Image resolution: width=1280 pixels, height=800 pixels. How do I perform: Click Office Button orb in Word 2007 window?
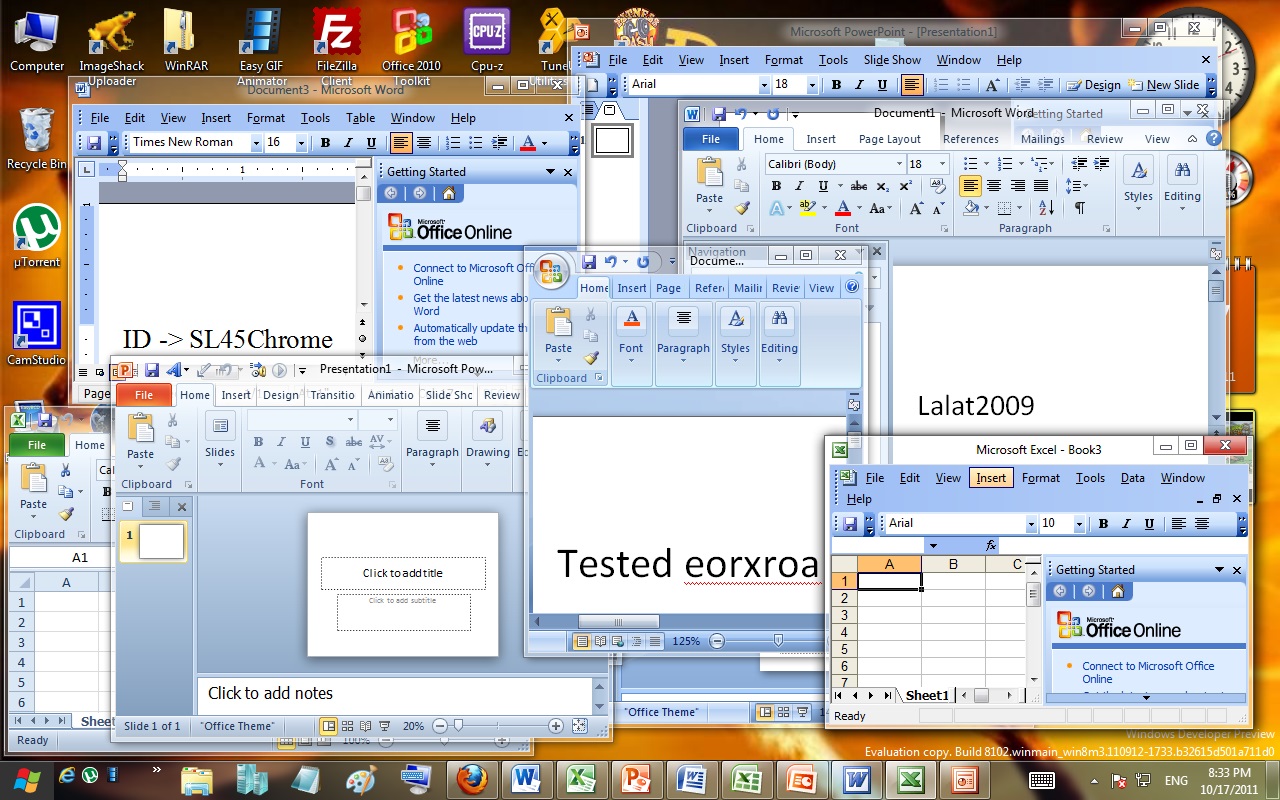tap(551, 270)
